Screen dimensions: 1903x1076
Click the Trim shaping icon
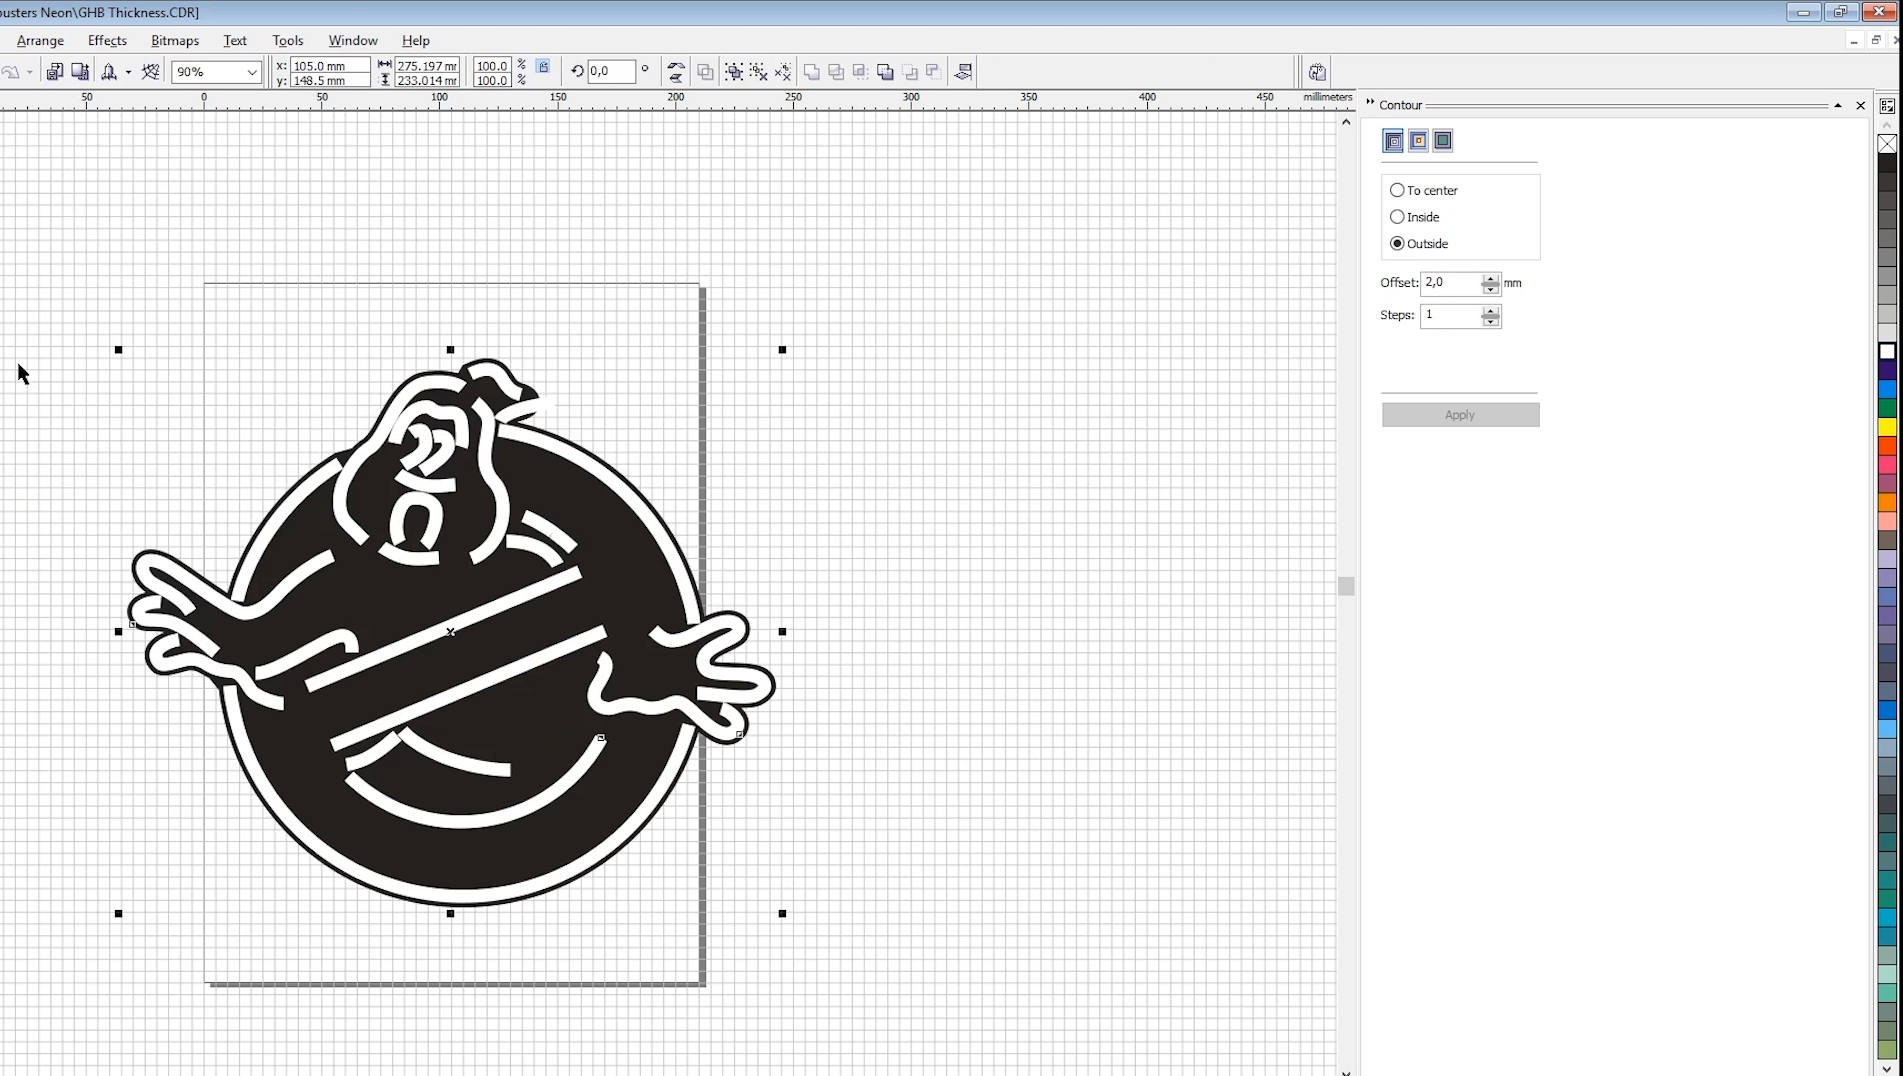(836, 72)
